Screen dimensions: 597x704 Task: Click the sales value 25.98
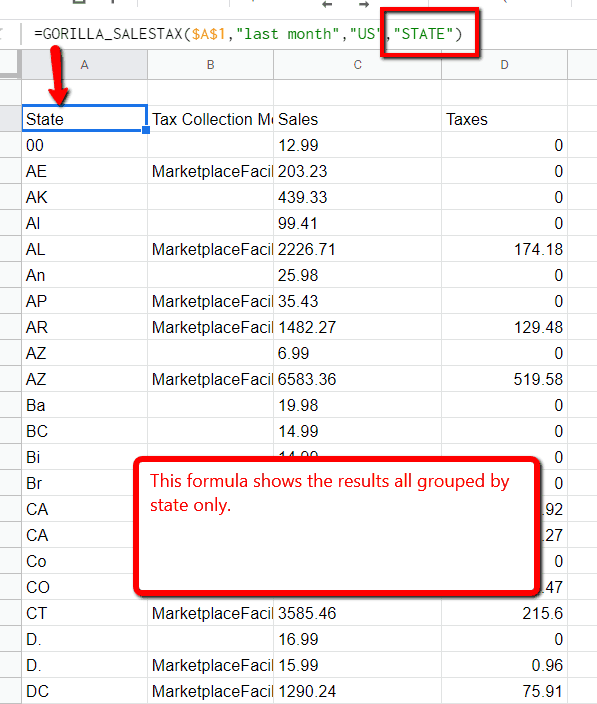coord(357,275)
